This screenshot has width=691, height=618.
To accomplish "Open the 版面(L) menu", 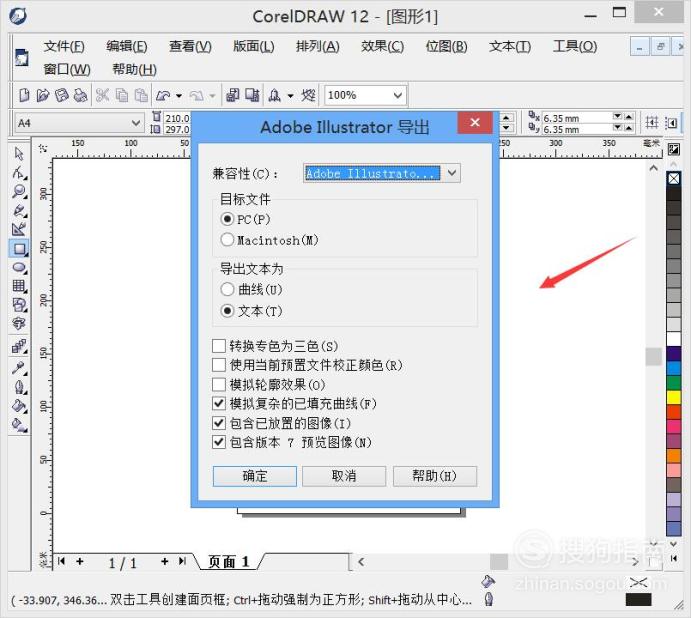I will (x=254, y=46).
